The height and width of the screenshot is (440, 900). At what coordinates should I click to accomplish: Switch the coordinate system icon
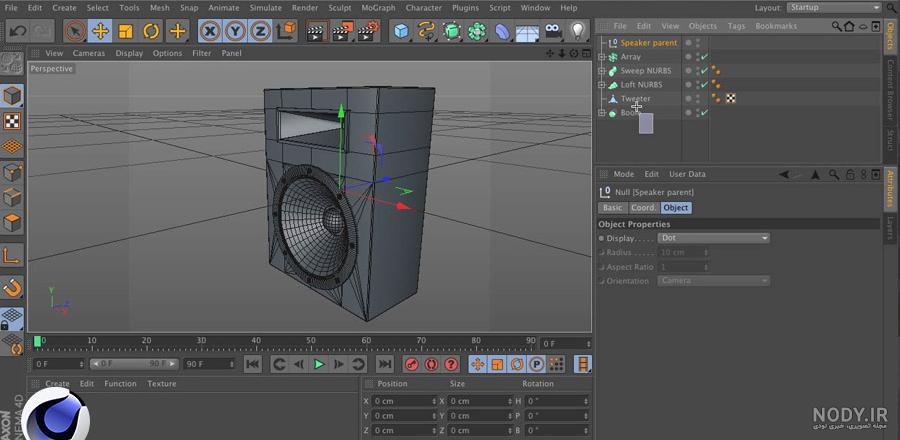(286, 31)
